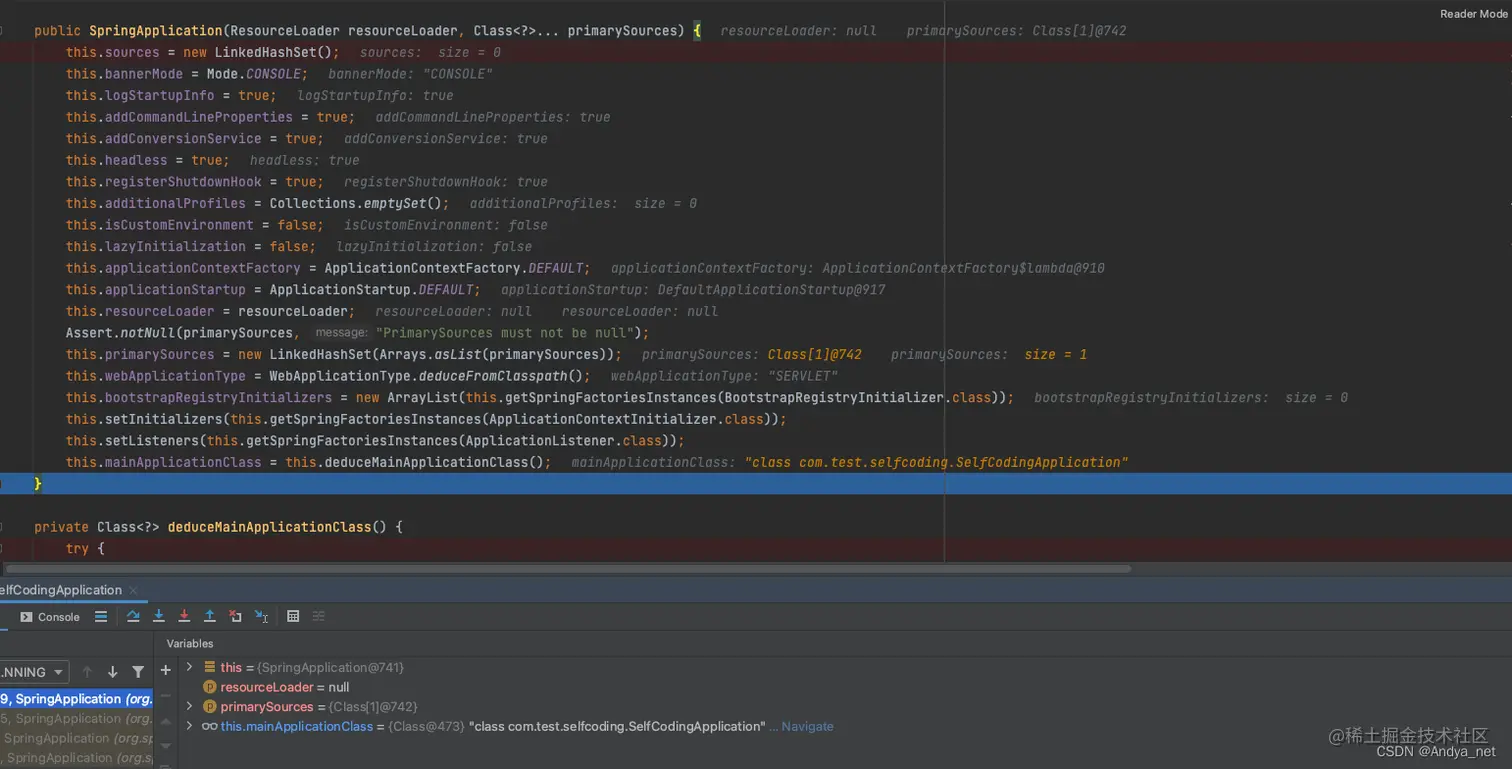
Task: Click the parameter icon beside resourceLoader
Action: 210,687
